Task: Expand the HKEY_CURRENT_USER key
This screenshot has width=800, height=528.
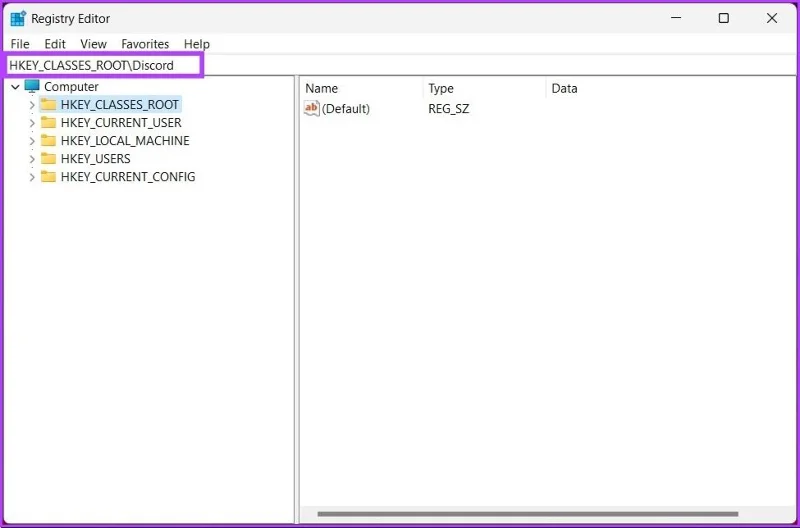Action: (32, 123)
